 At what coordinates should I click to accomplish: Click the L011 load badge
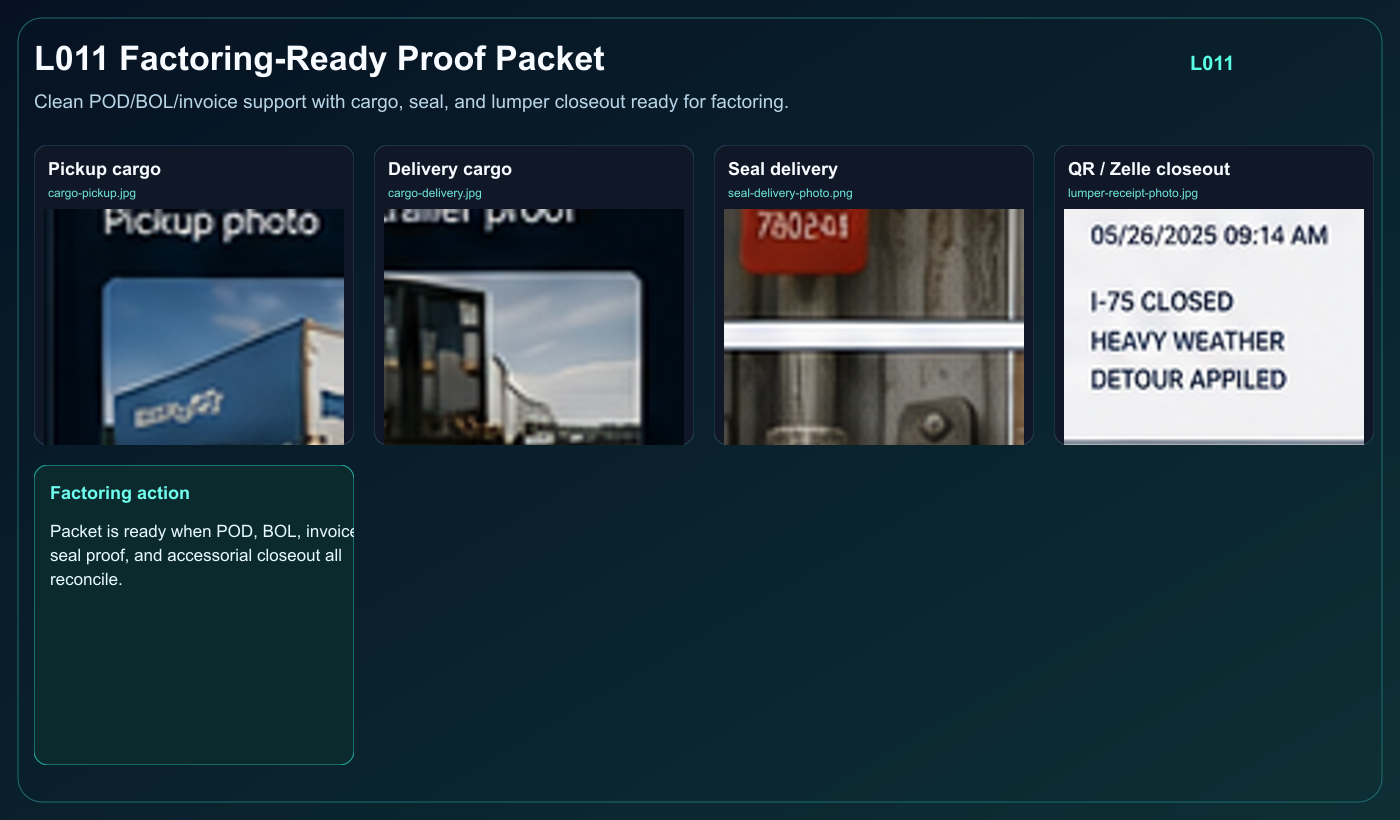tap(1211, 63)
